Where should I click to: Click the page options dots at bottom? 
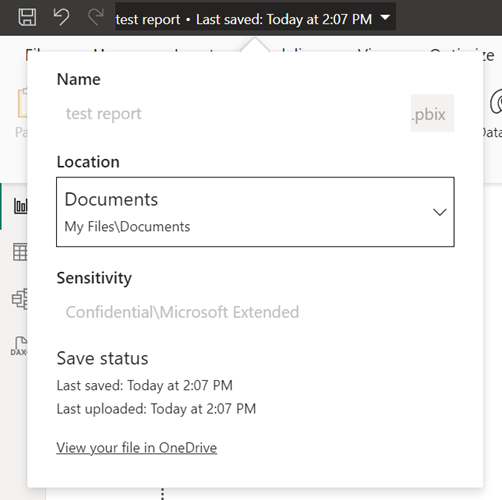tap(162, 494)
